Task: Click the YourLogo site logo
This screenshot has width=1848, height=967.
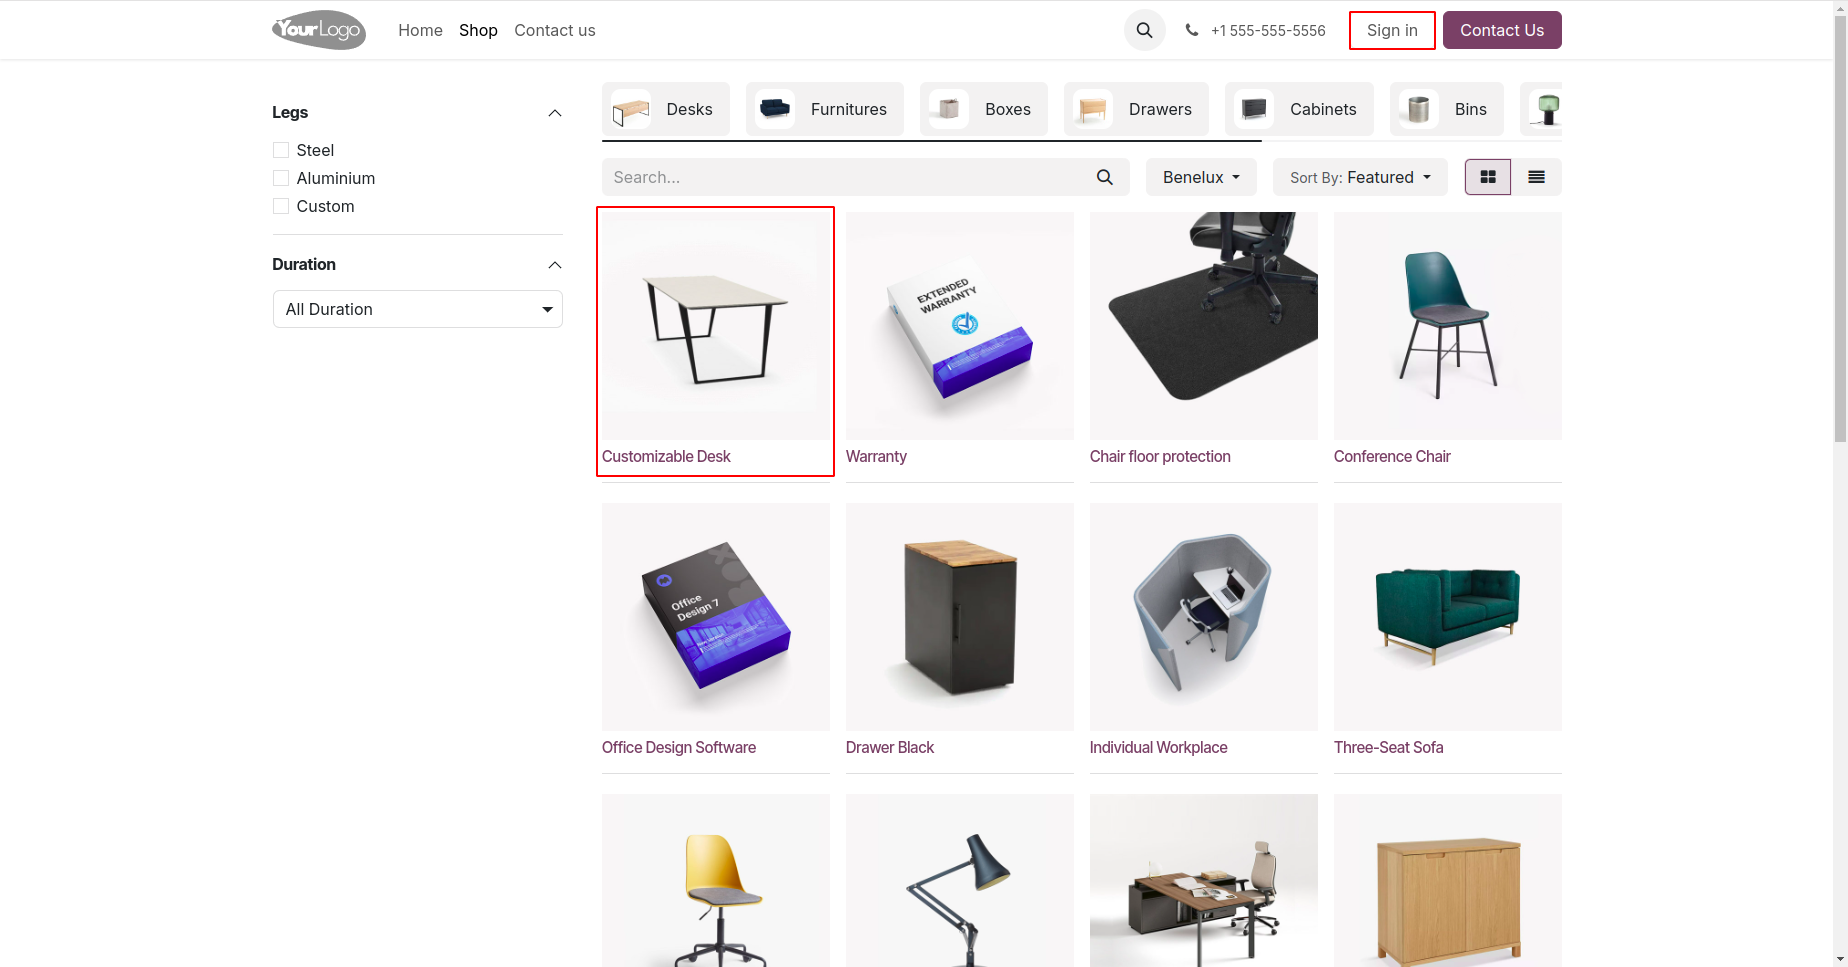Action: (x=319, y=30)
